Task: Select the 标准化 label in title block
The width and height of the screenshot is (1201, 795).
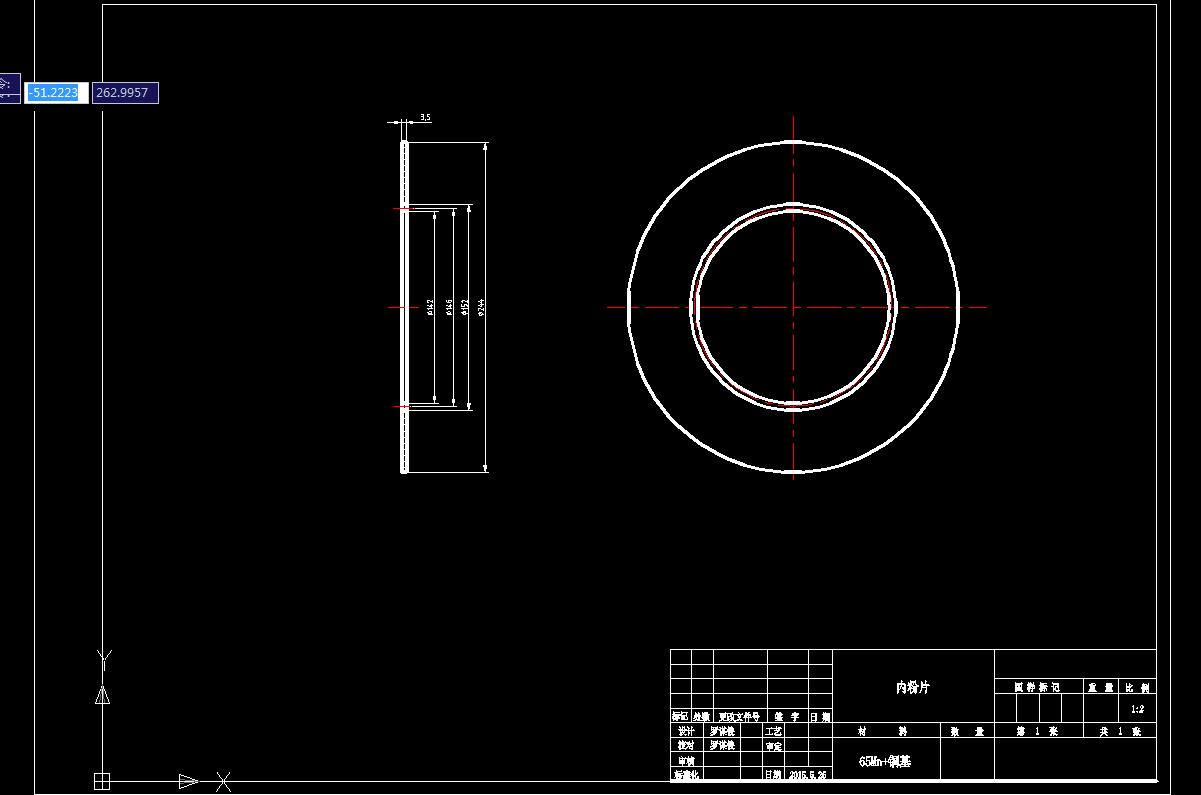Action: pyautogui.click(x=687, y=775)
